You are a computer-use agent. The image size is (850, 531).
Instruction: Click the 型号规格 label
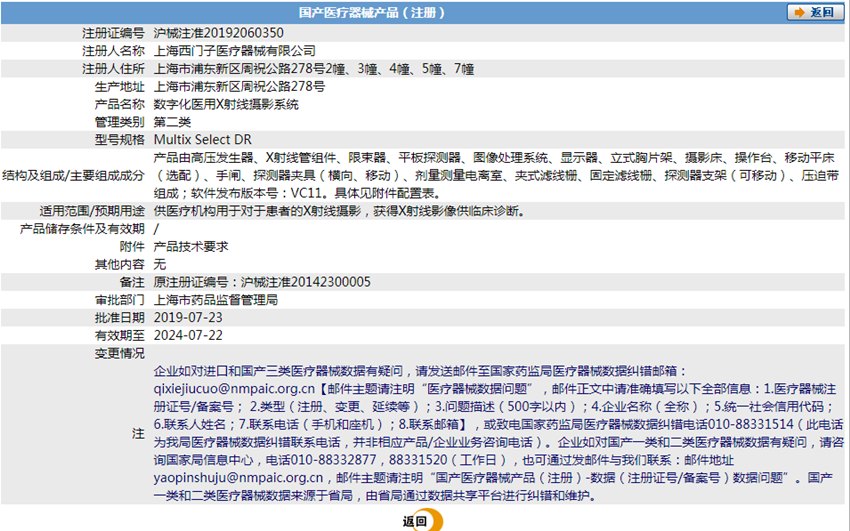120,140
